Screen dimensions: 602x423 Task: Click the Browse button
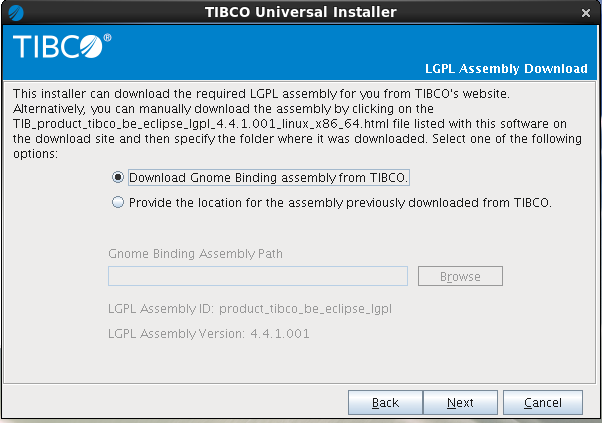[x=460, y=276]
